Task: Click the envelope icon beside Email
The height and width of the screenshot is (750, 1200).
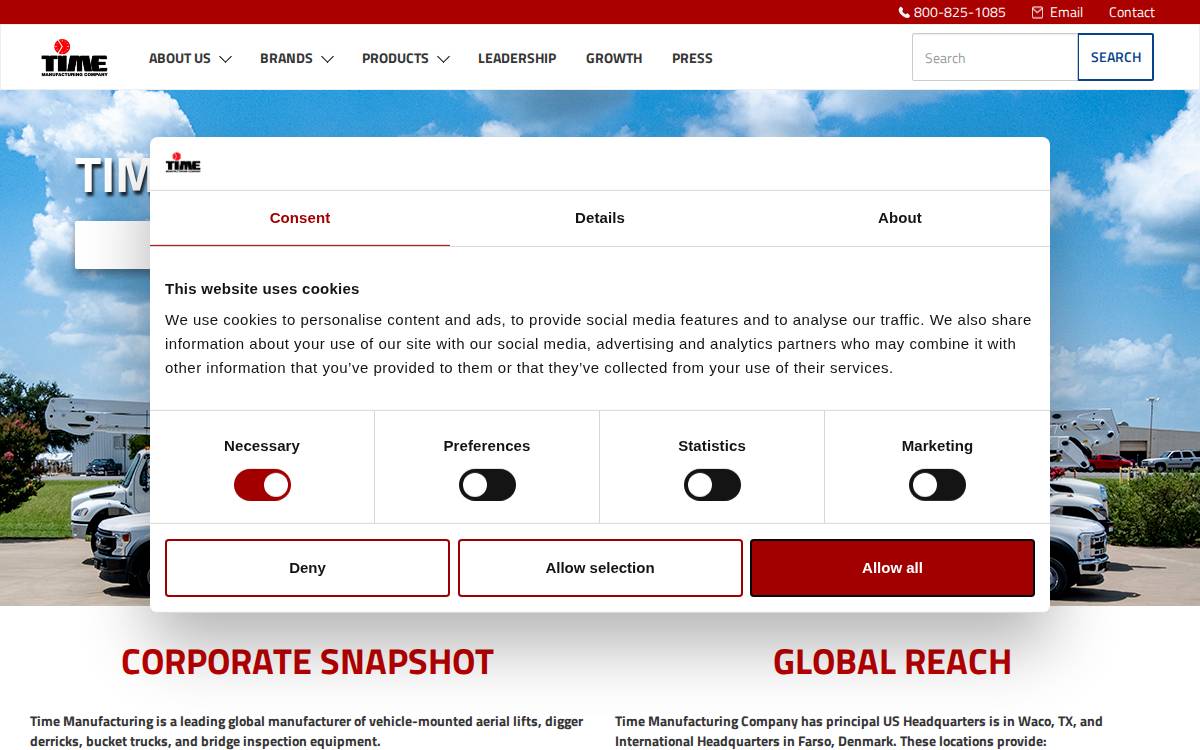Action: [1037, 12]
